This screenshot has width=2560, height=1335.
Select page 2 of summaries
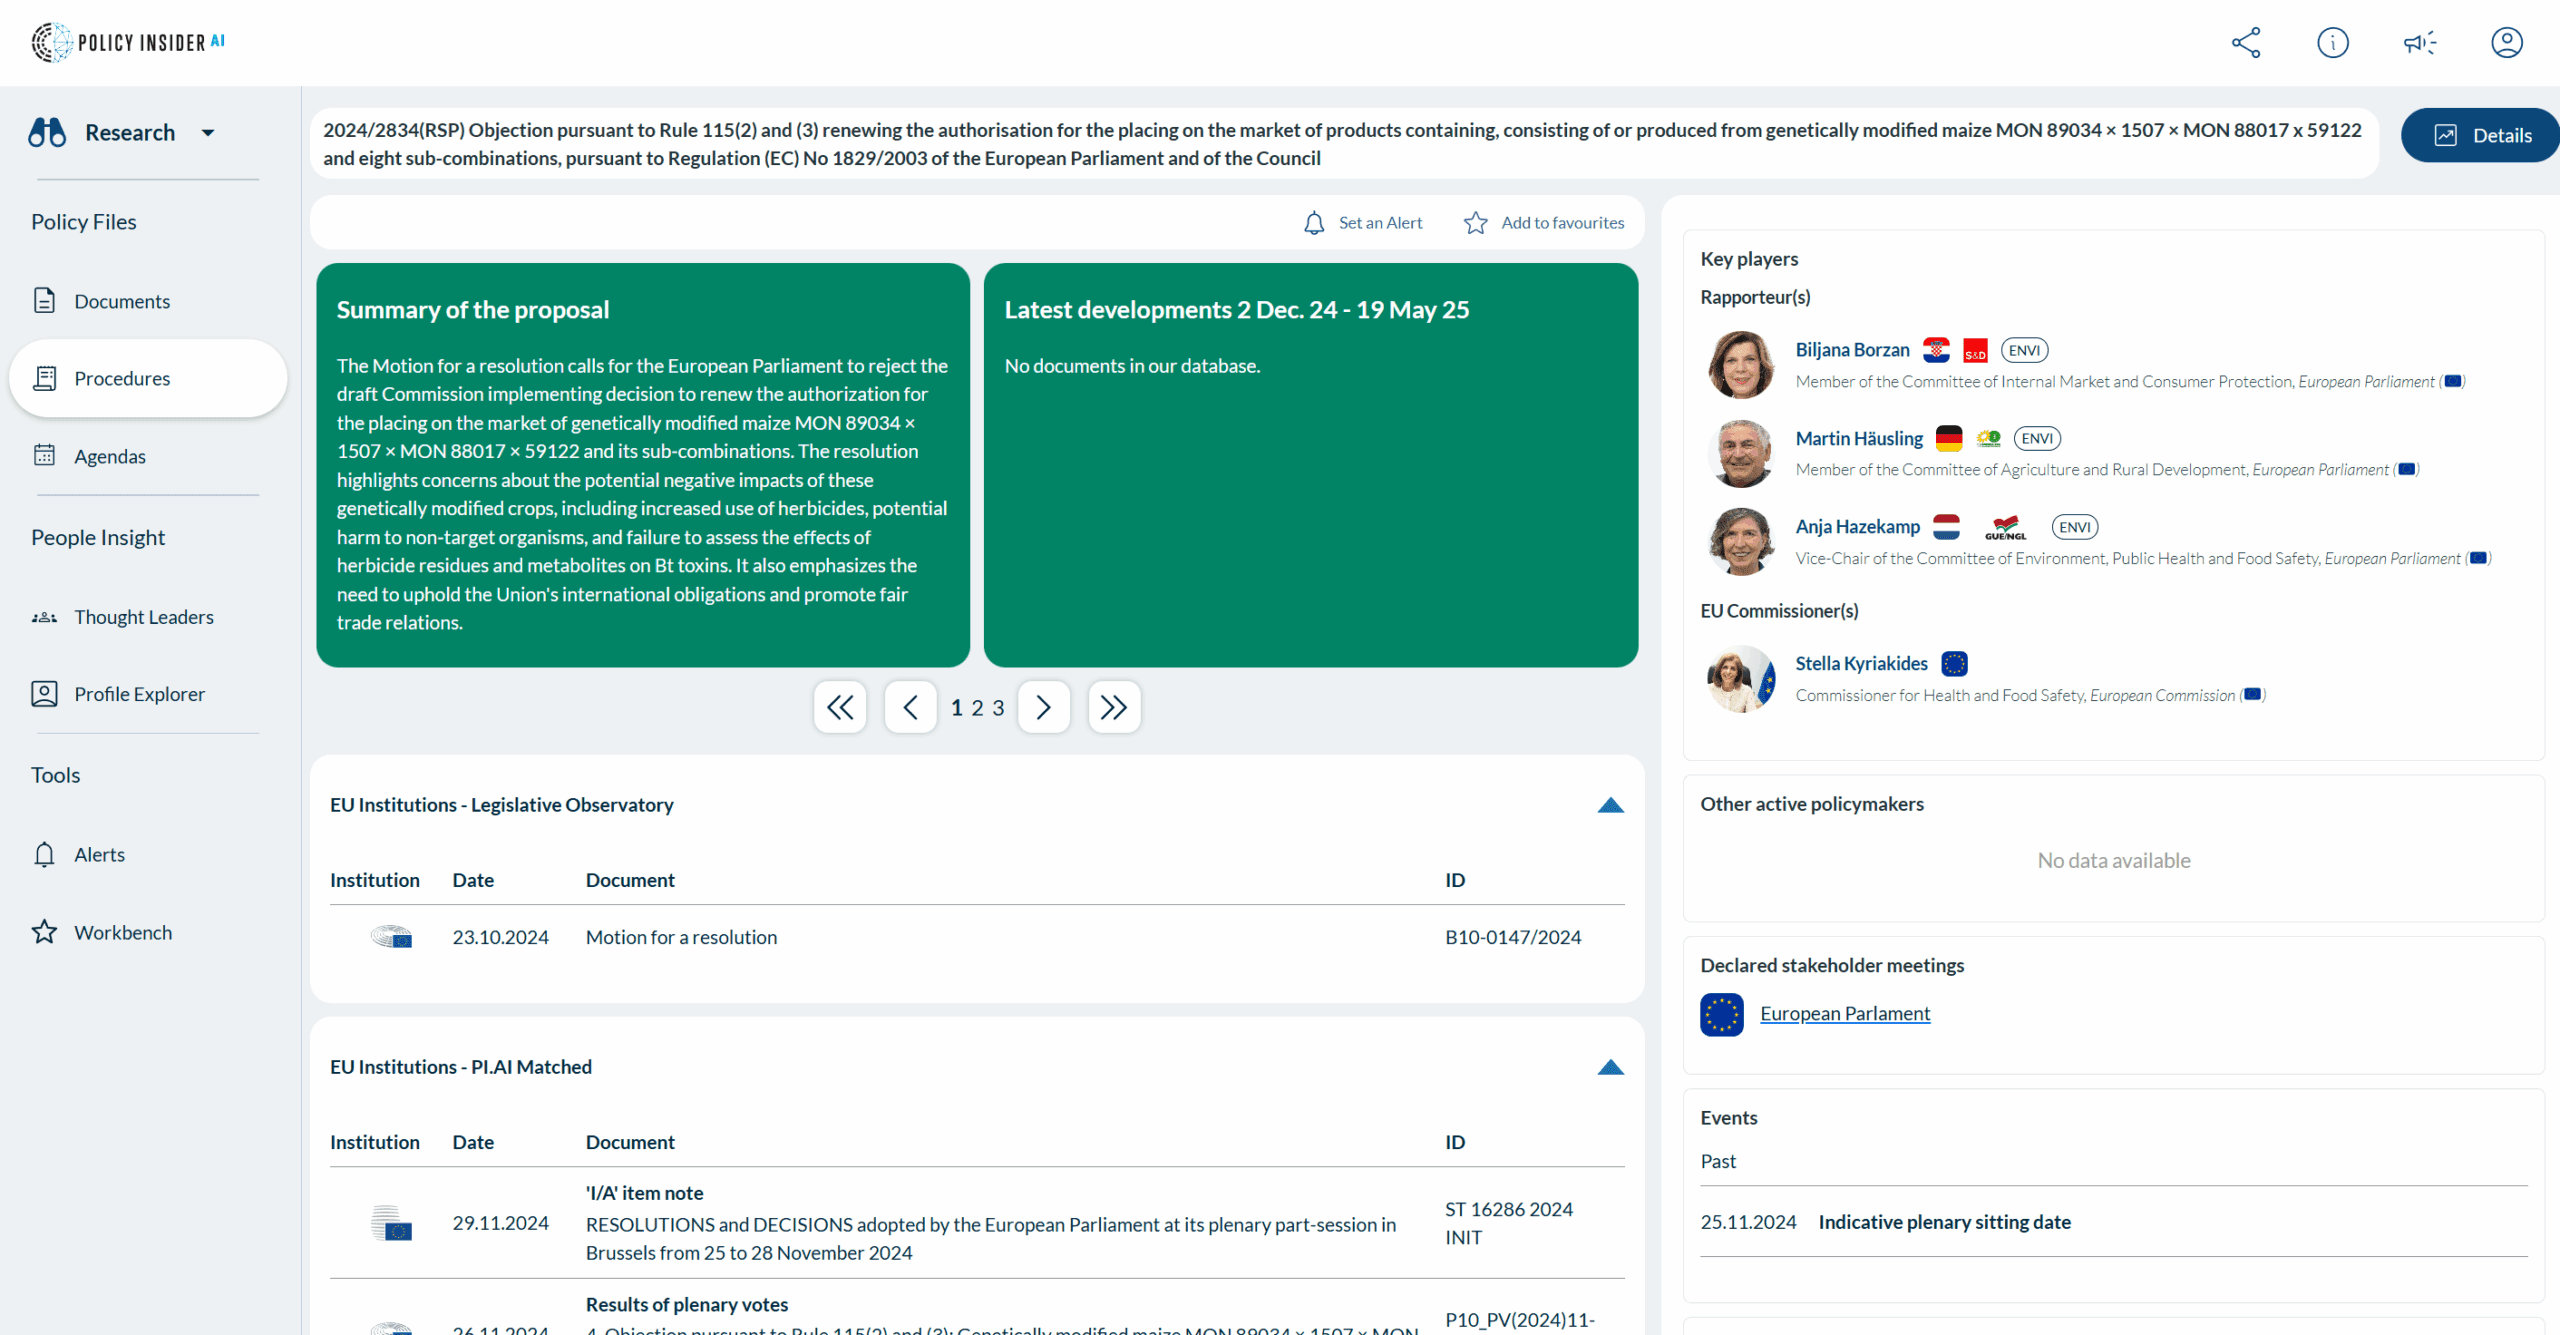(x=977, y=708)
